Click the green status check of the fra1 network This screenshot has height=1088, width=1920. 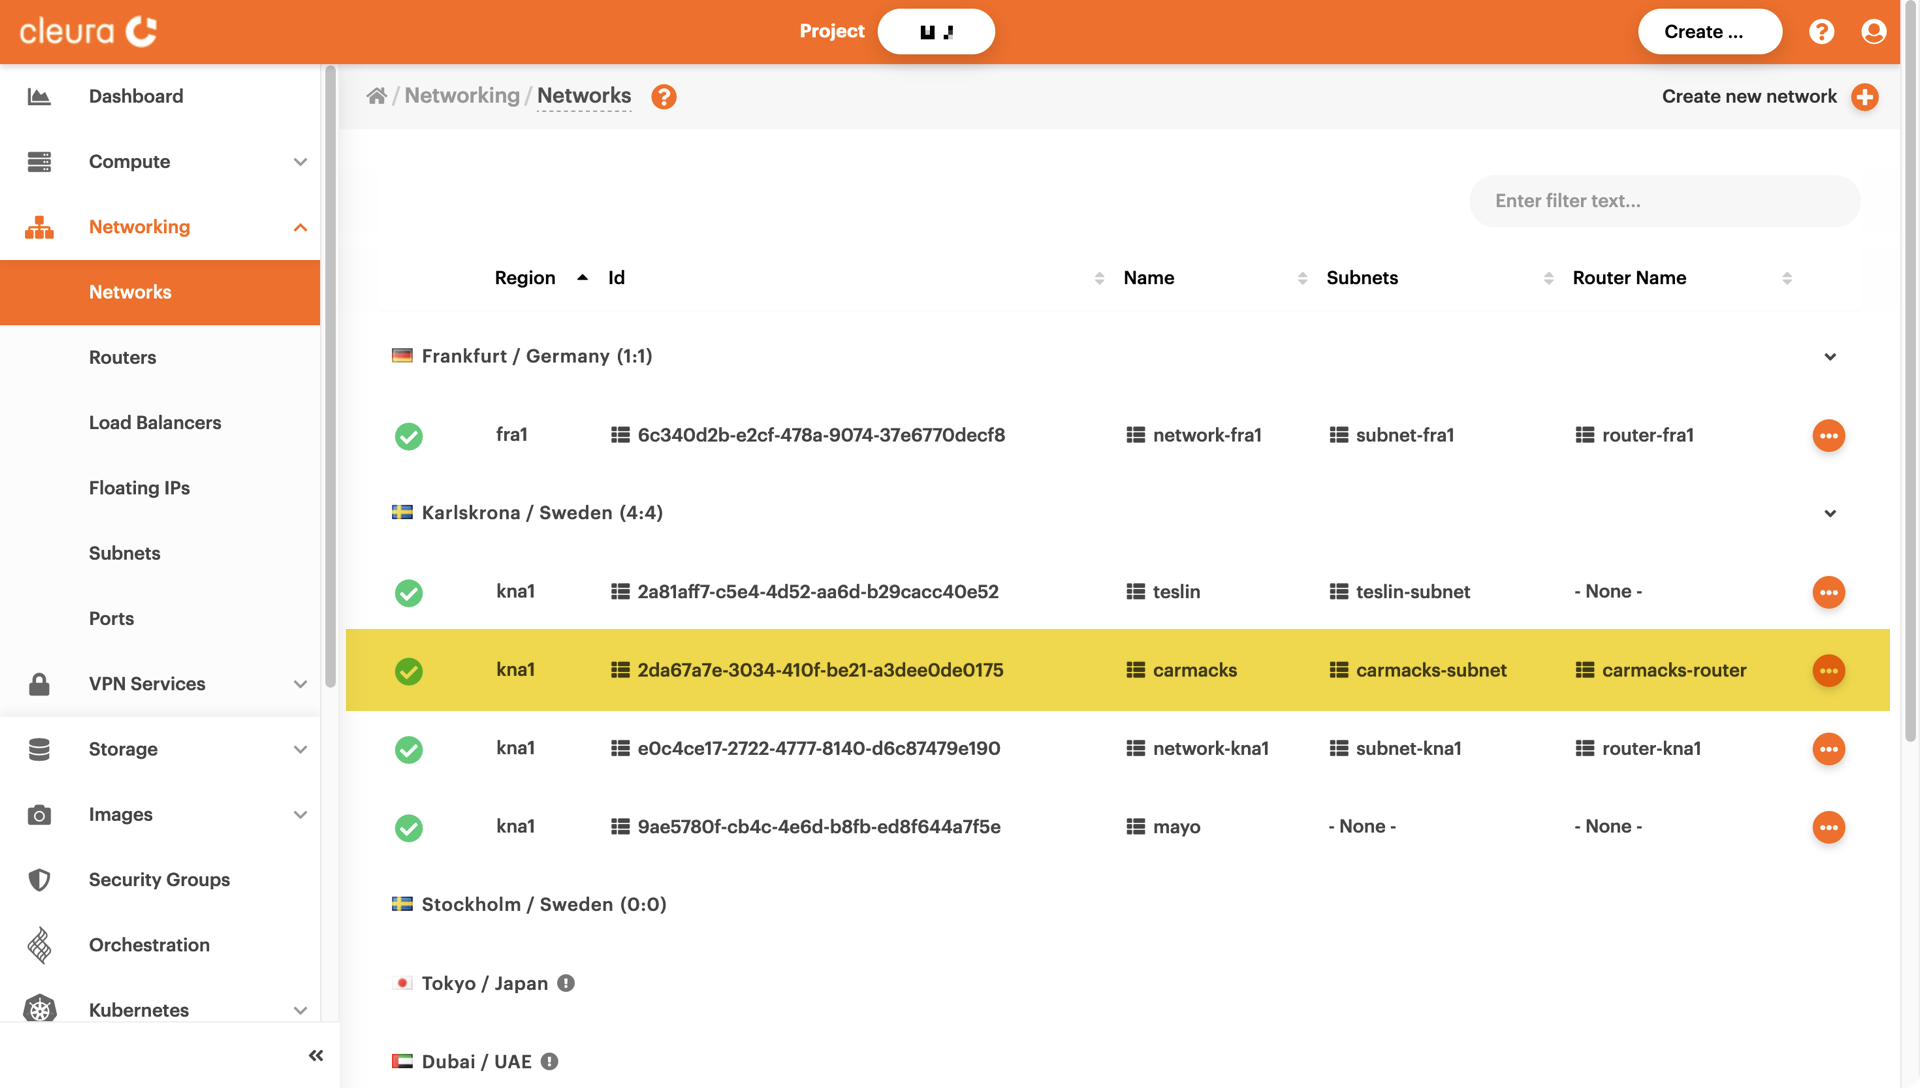408,437
